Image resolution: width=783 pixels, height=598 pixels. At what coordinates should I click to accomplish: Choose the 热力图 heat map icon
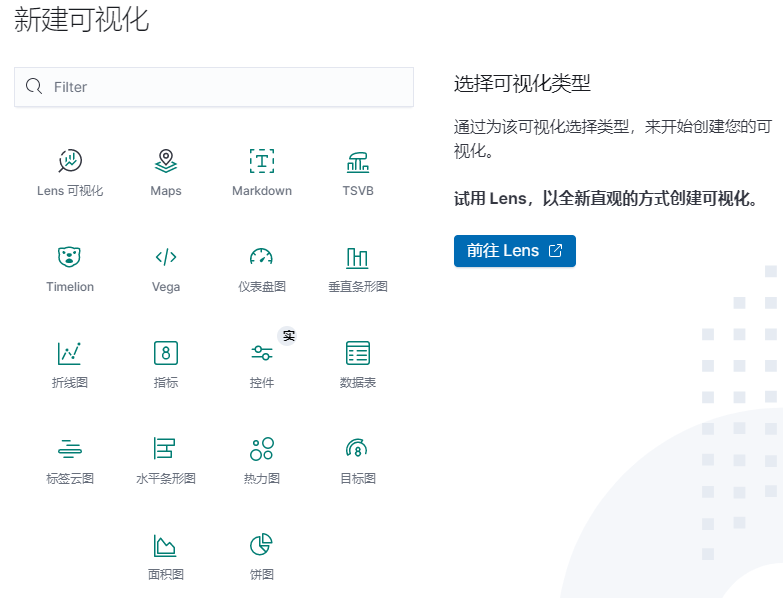click(x=262, y=449)
